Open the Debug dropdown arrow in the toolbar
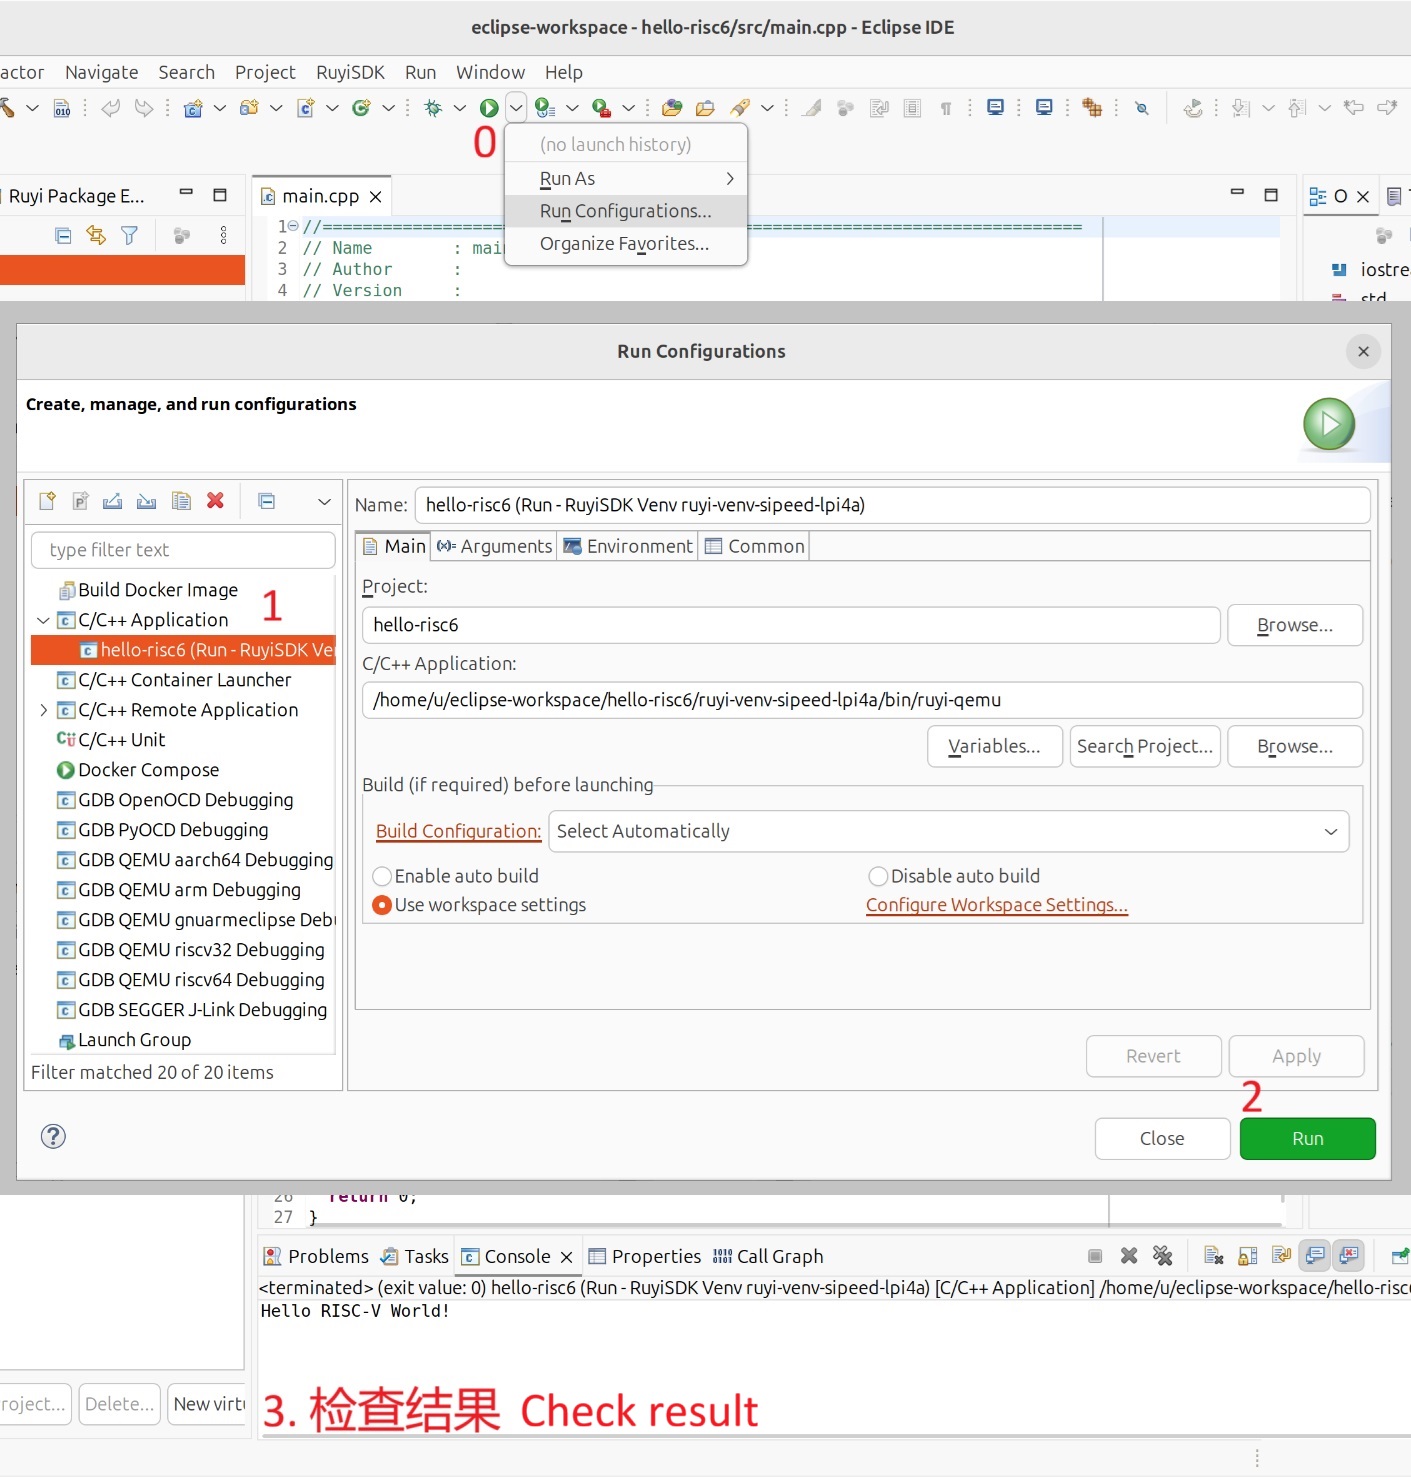The image size is (1411, 1477). [x=460, y=108]
